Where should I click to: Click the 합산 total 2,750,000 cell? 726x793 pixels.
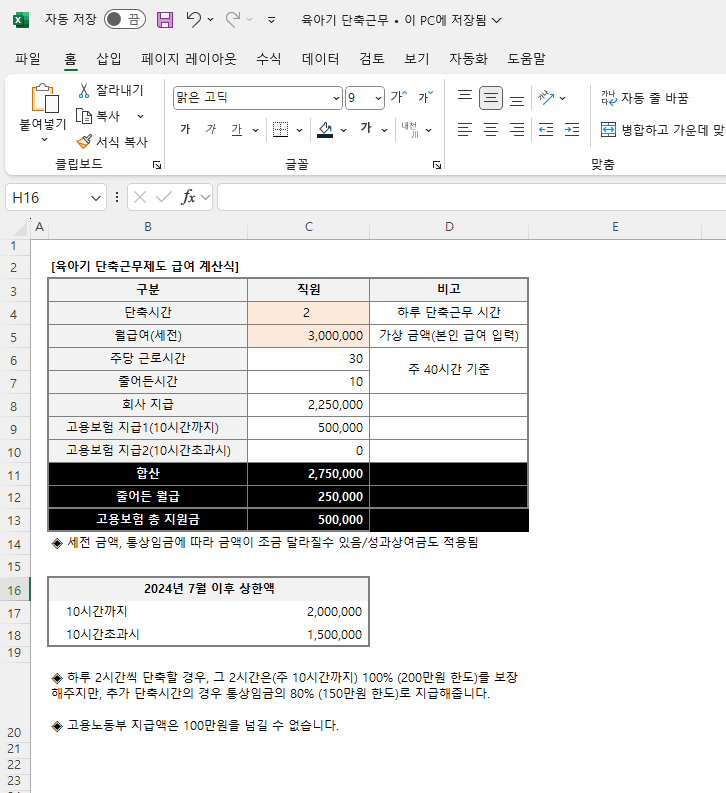coord(308,474)
